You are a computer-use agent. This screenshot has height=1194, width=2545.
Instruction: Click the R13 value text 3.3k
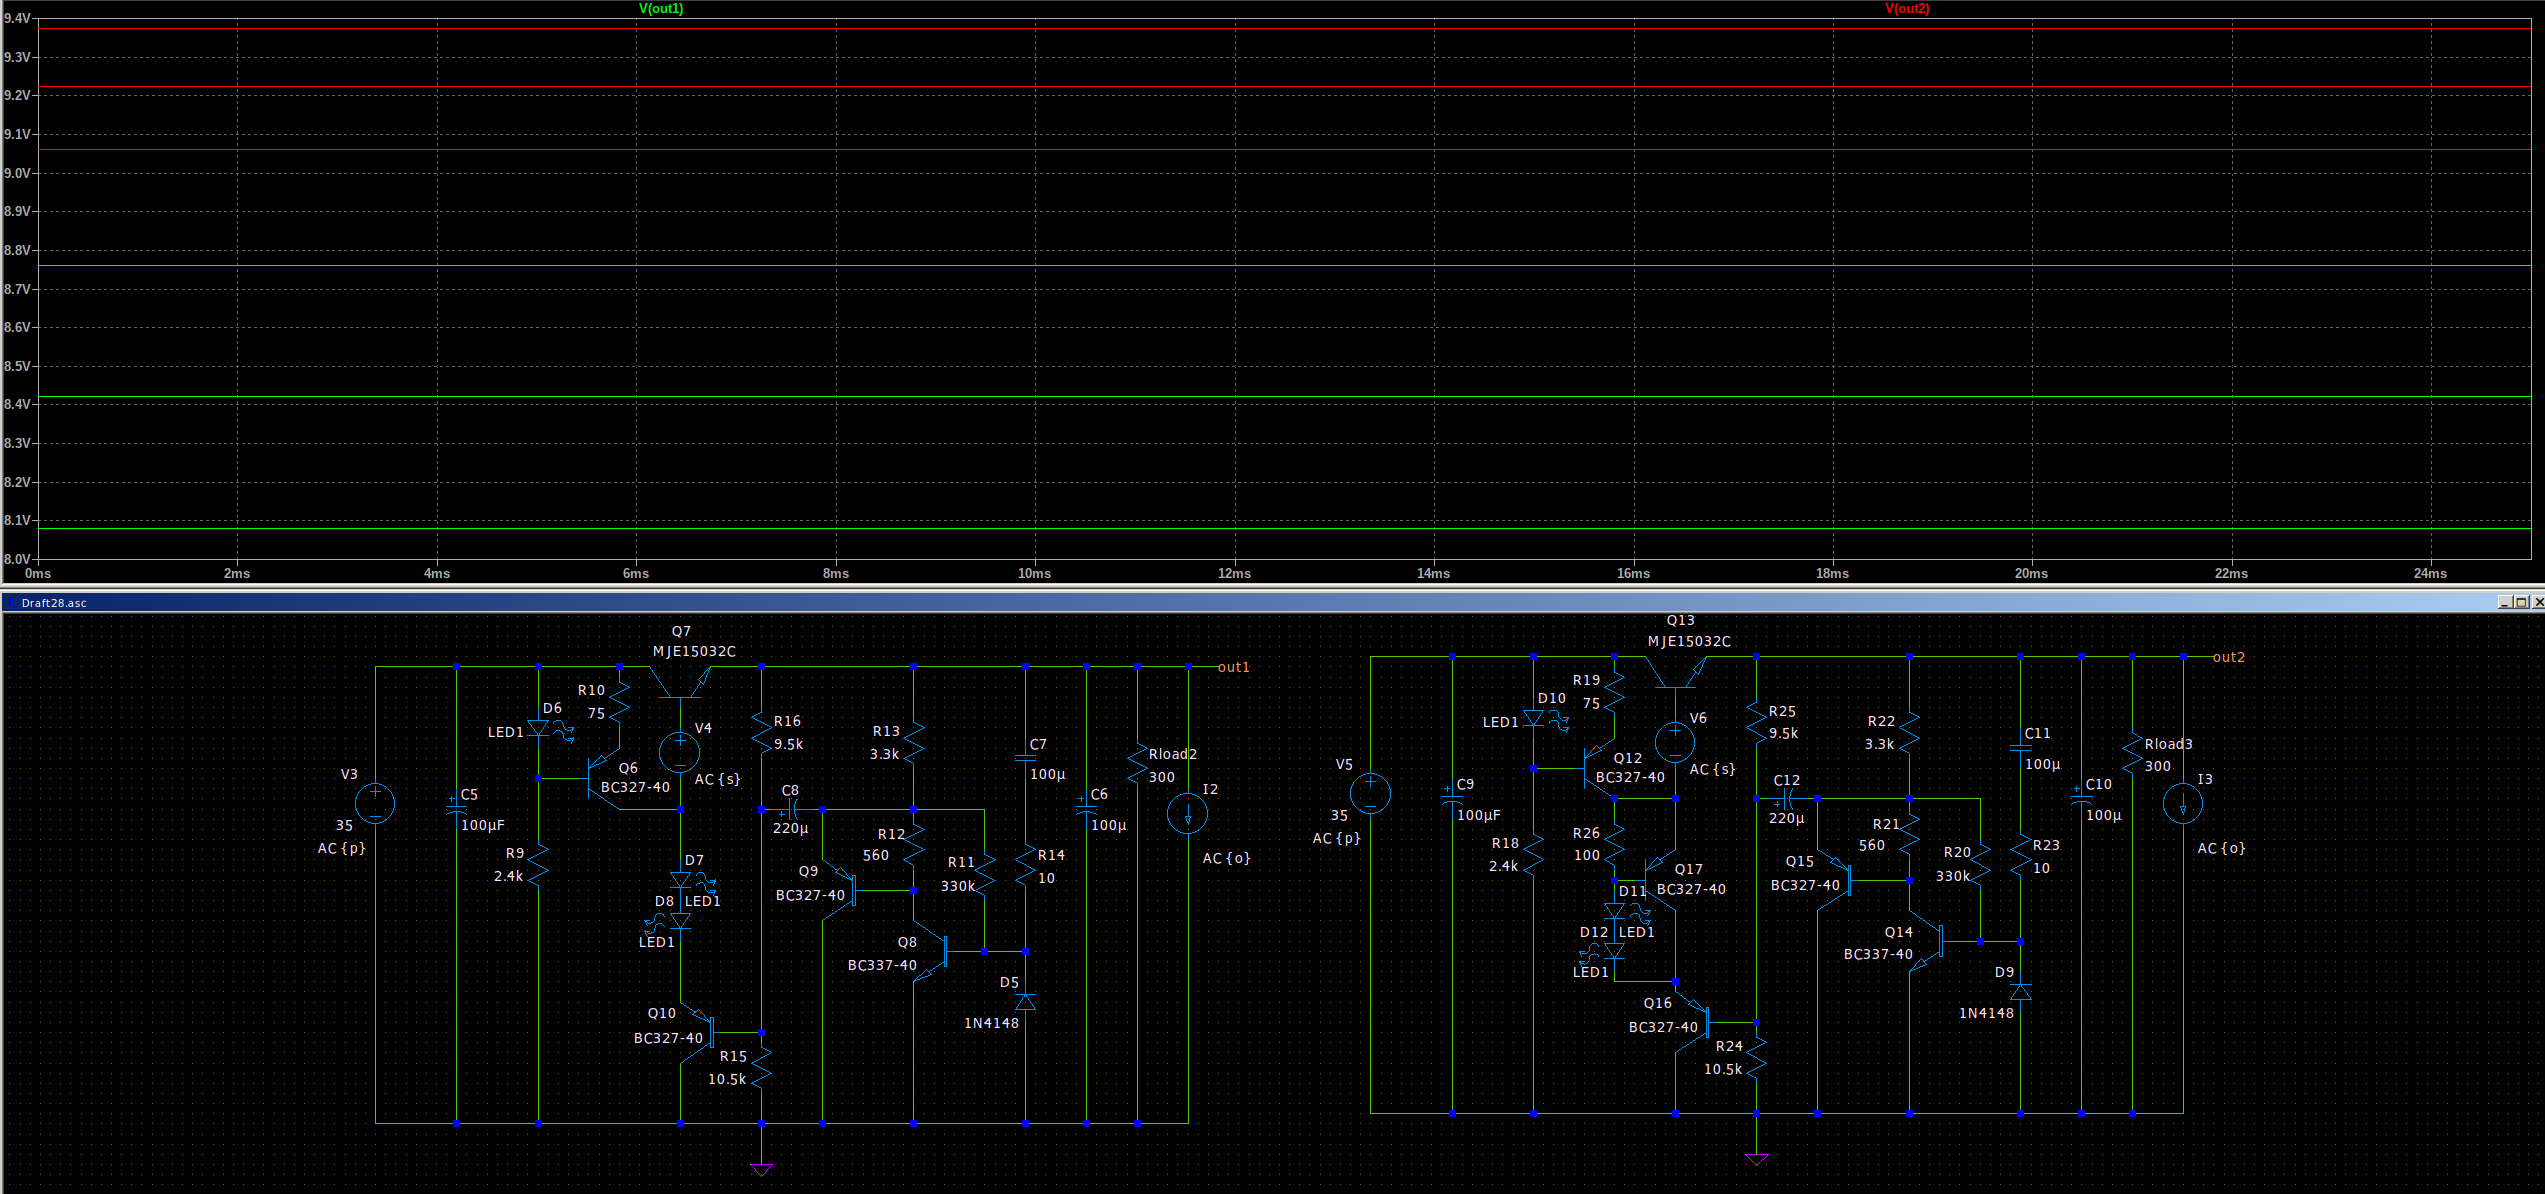pyautogui.click(x=884, y=754)
